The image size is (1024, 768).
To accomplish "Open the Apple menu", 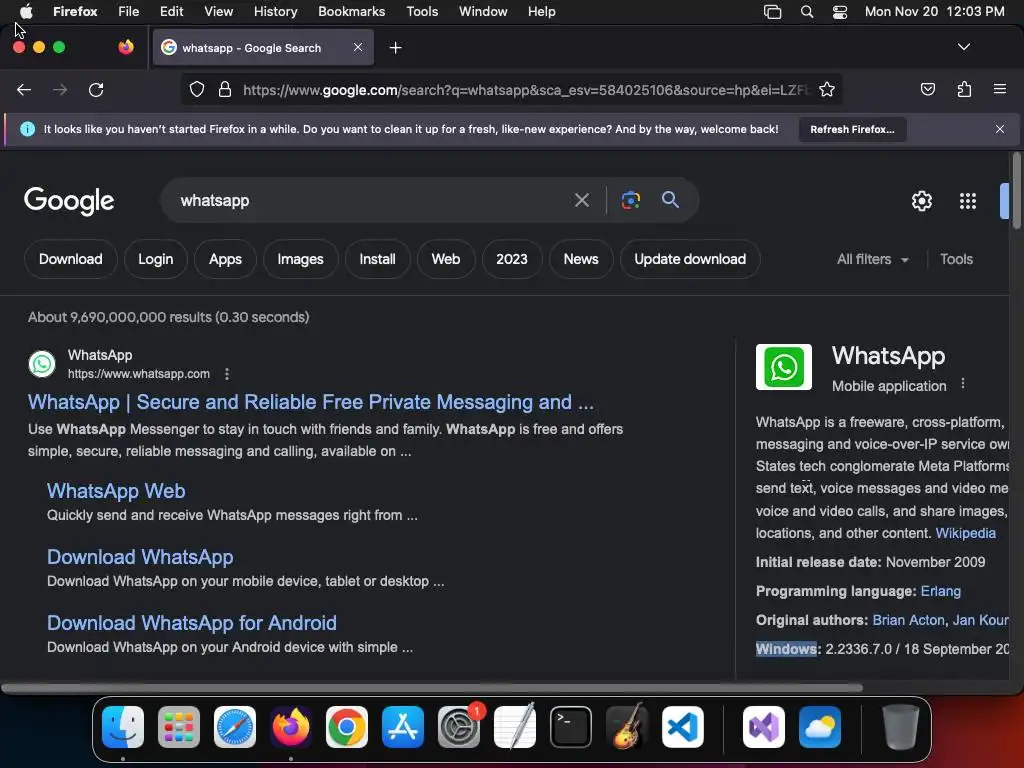I will tap(25, 11).
